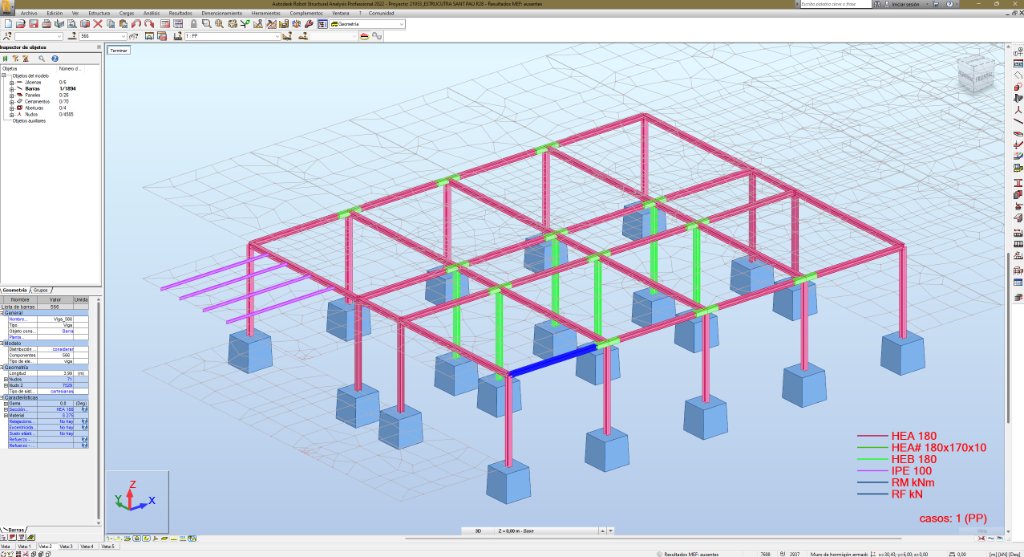Click the I-beam section icon on right toolbar
Viewport: 1024px width, 557px height.
(1017, 183)
